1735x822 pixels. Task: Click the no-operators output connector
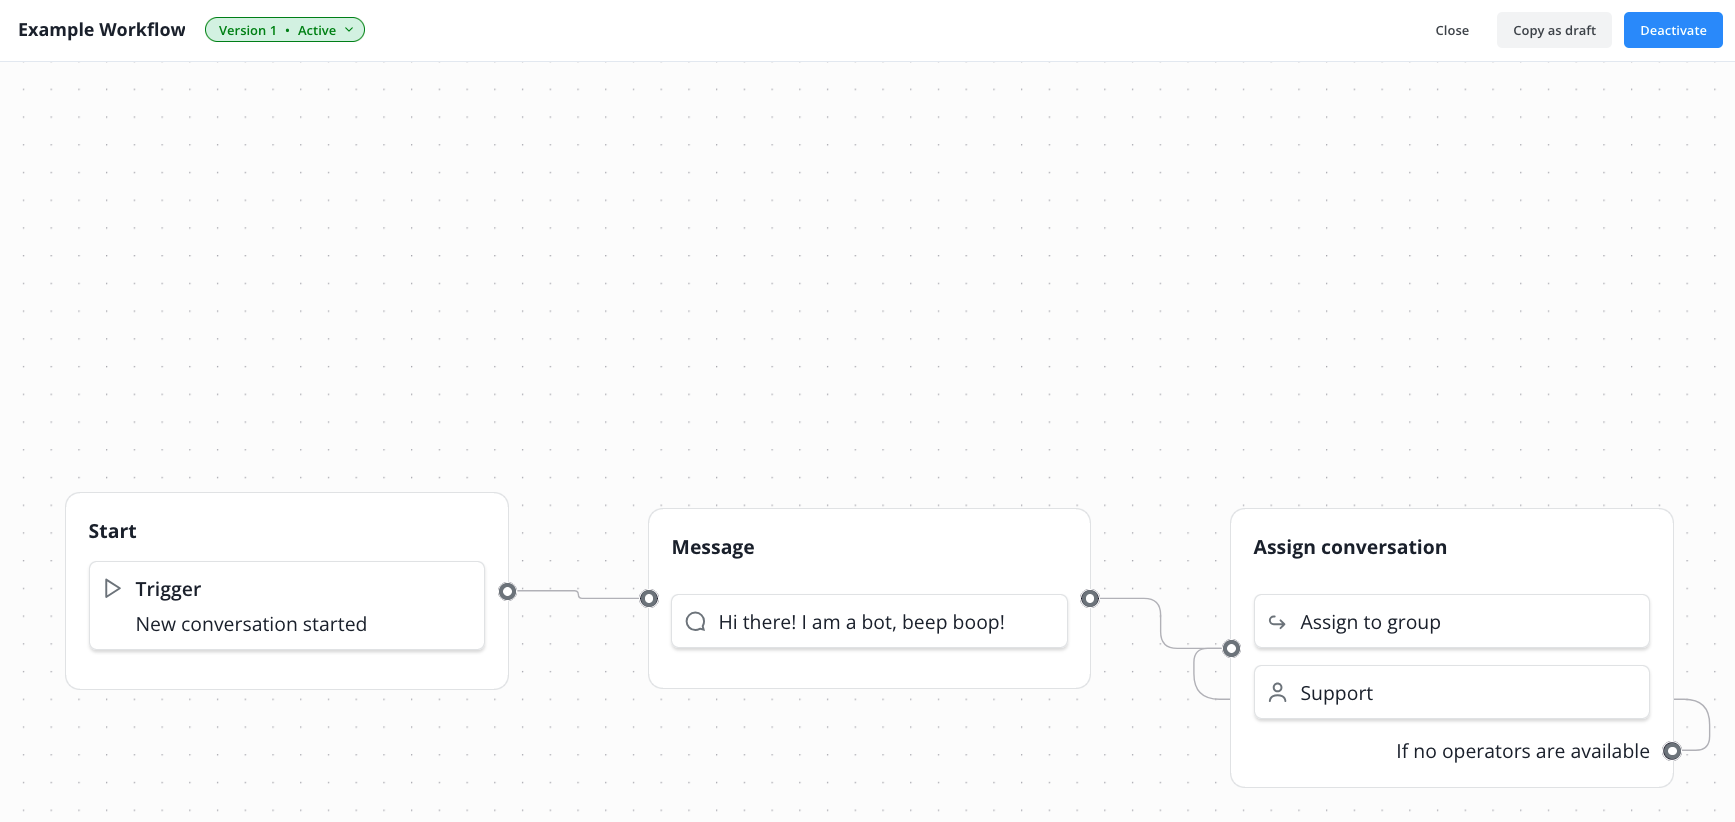(x=1671, y=751)
